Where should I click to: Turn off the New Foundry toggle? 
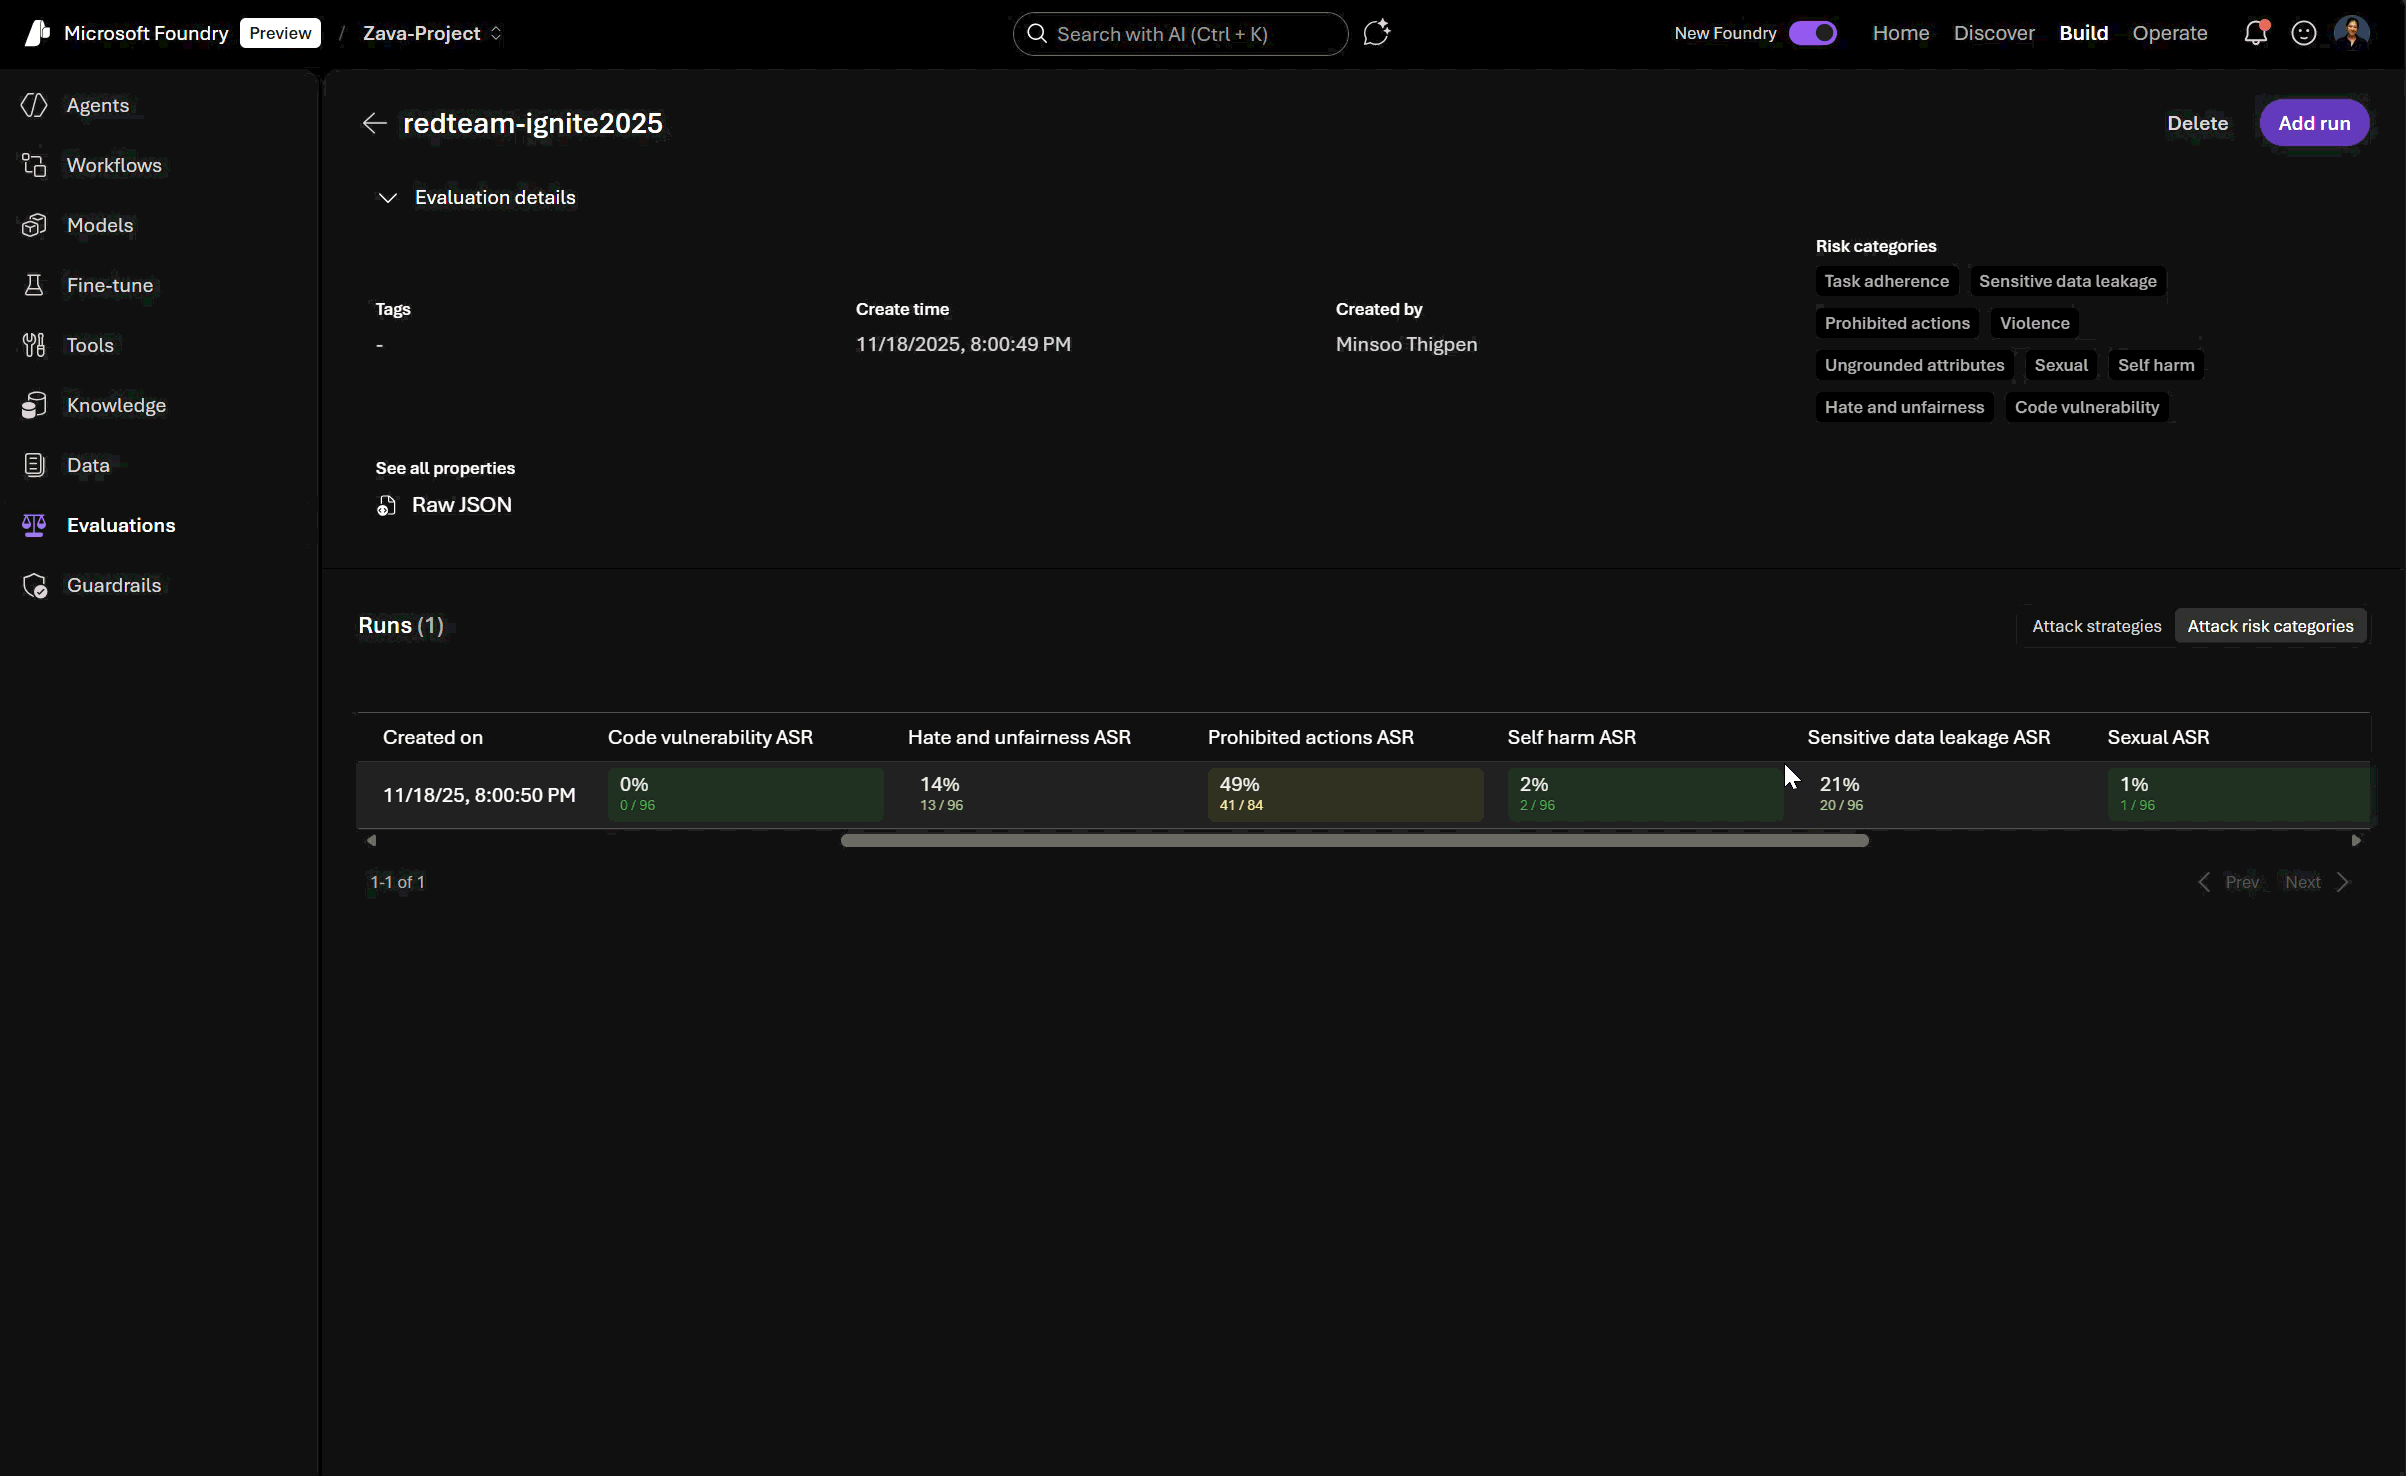coord(1813,33)
